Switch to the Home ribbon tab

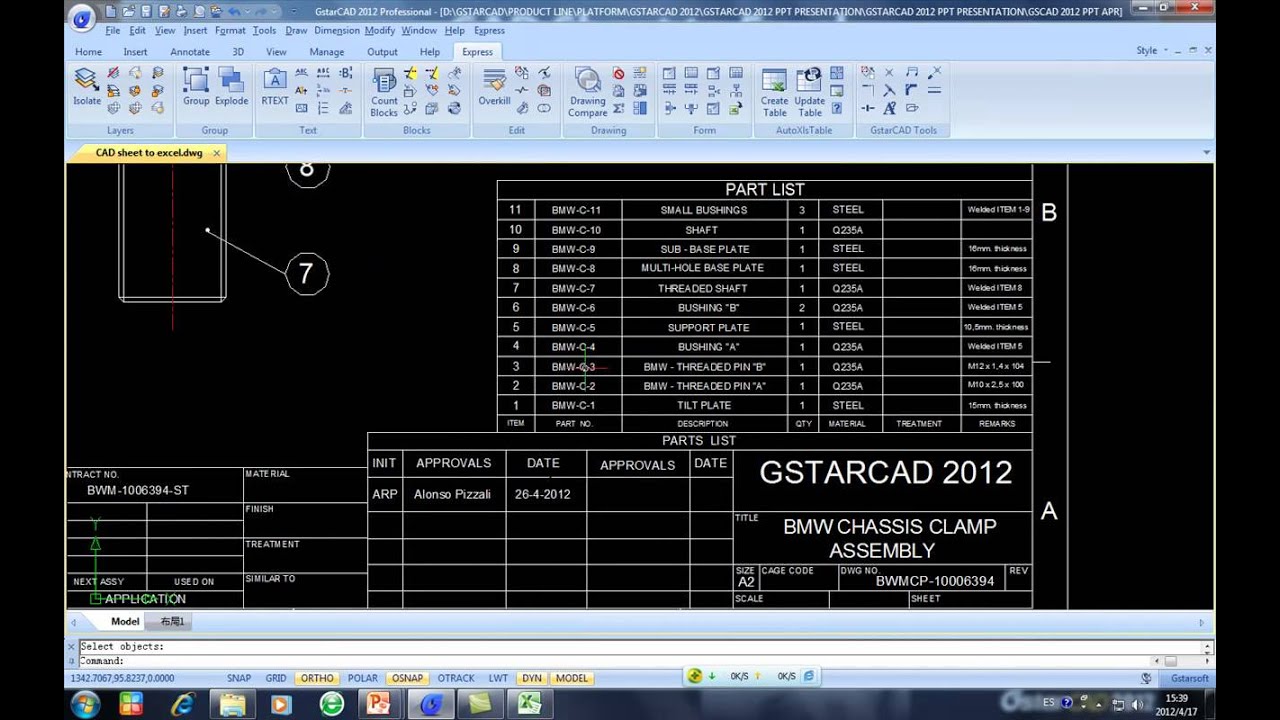(88, 51)
